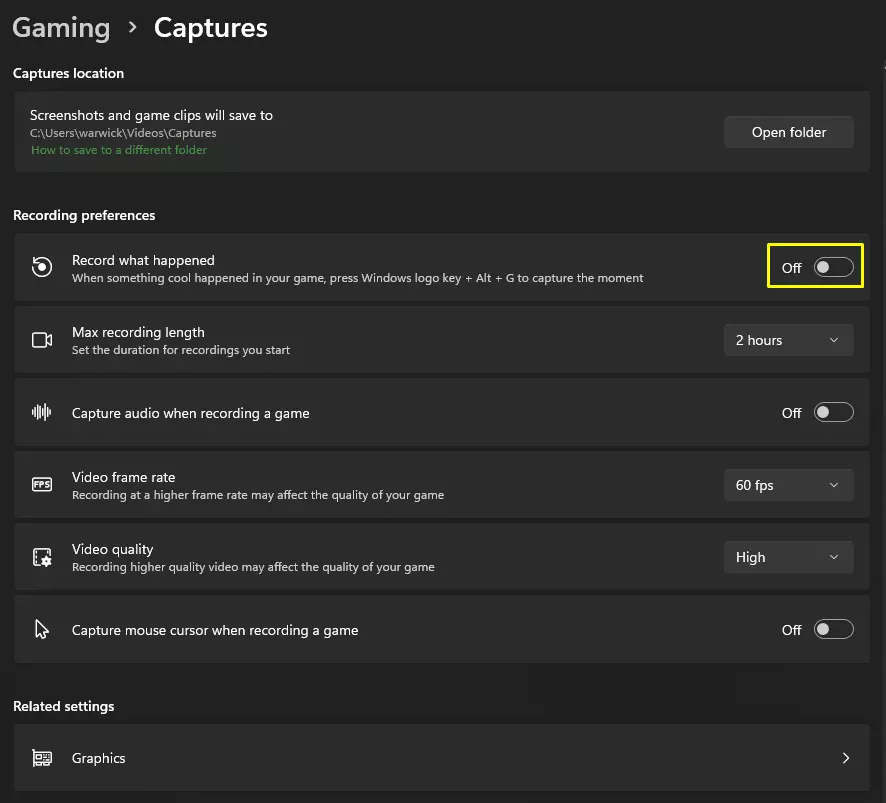Turn on Capture audio when recording
This screenshot has width=886, height=803.
click(833, 413)
